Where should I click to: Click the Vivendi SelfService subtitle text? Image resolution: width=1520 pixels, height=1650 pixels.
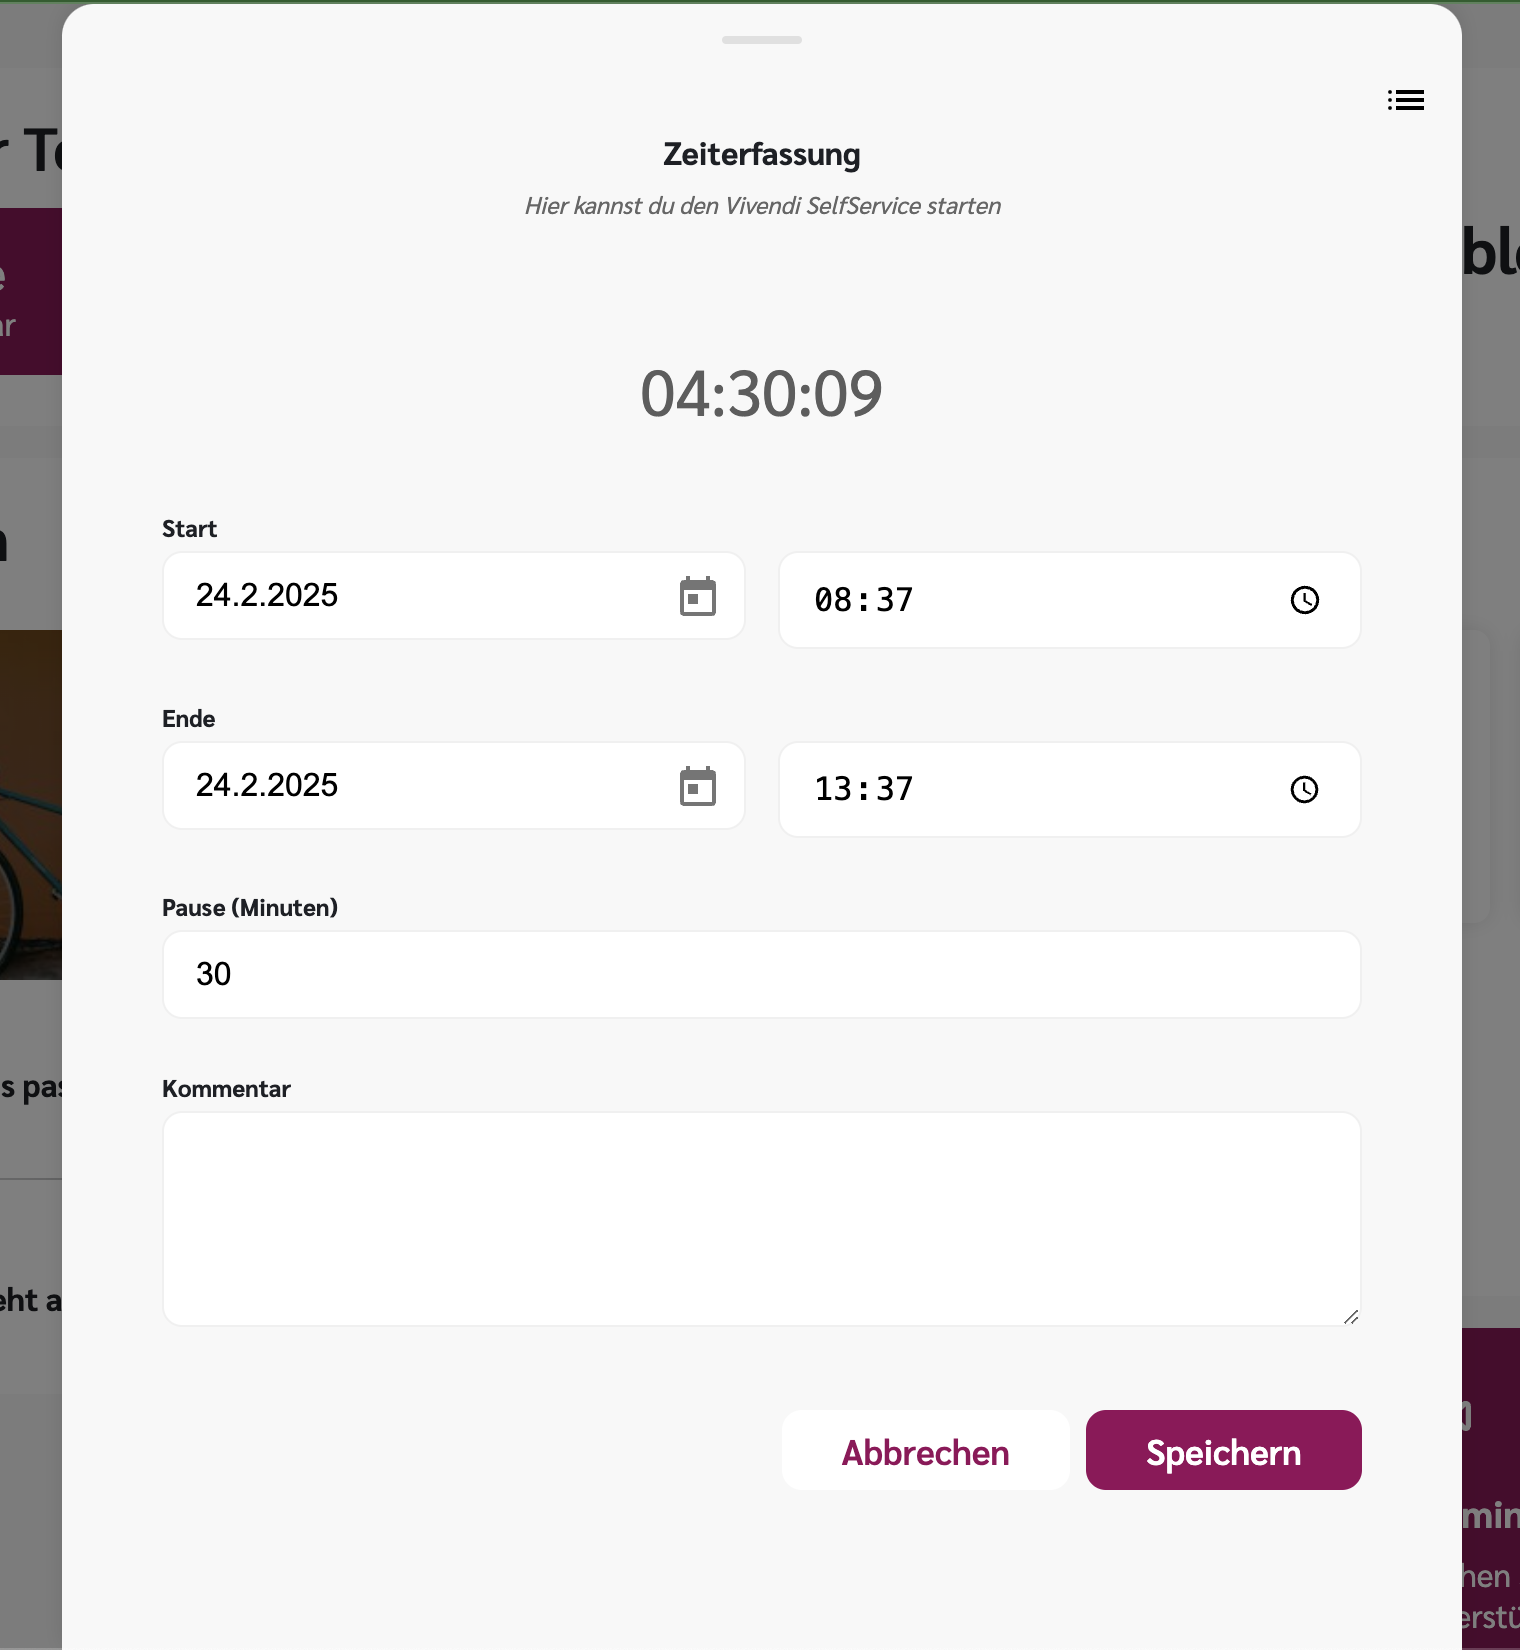click(762, 206)
